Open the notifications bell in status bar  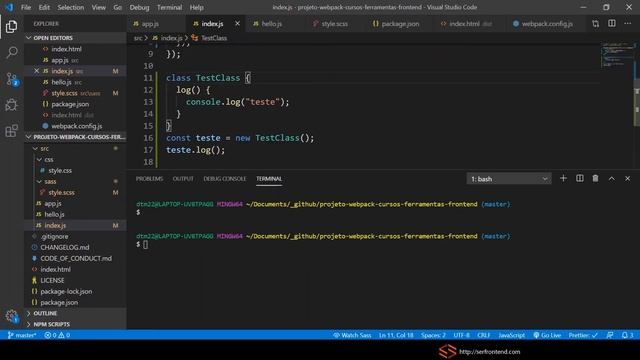click(627, 335)
